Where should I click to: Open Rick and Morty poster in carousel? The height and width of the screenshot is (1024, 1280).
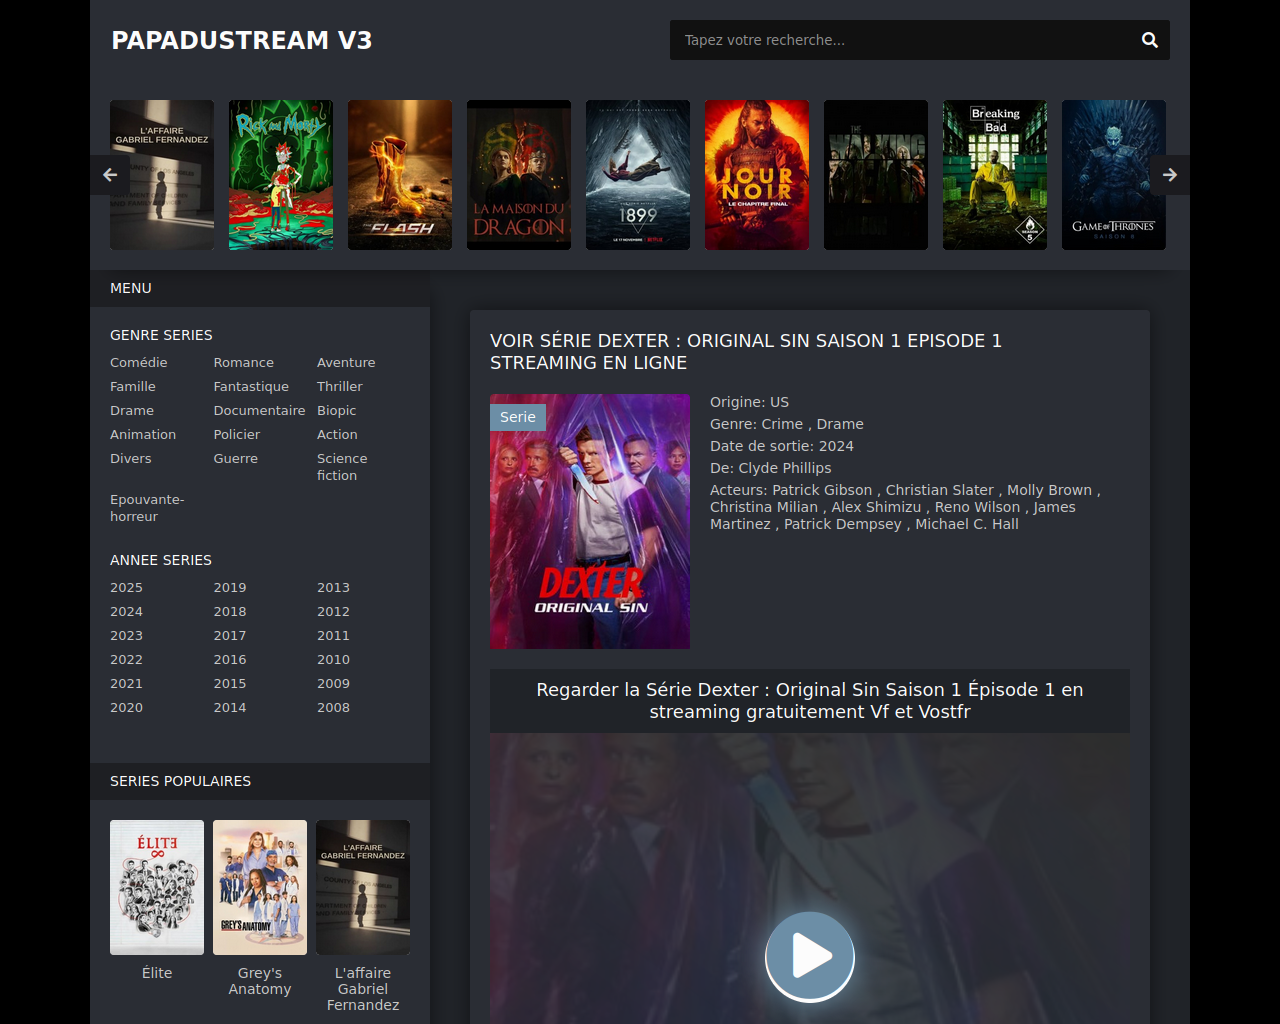pos(281,175)
